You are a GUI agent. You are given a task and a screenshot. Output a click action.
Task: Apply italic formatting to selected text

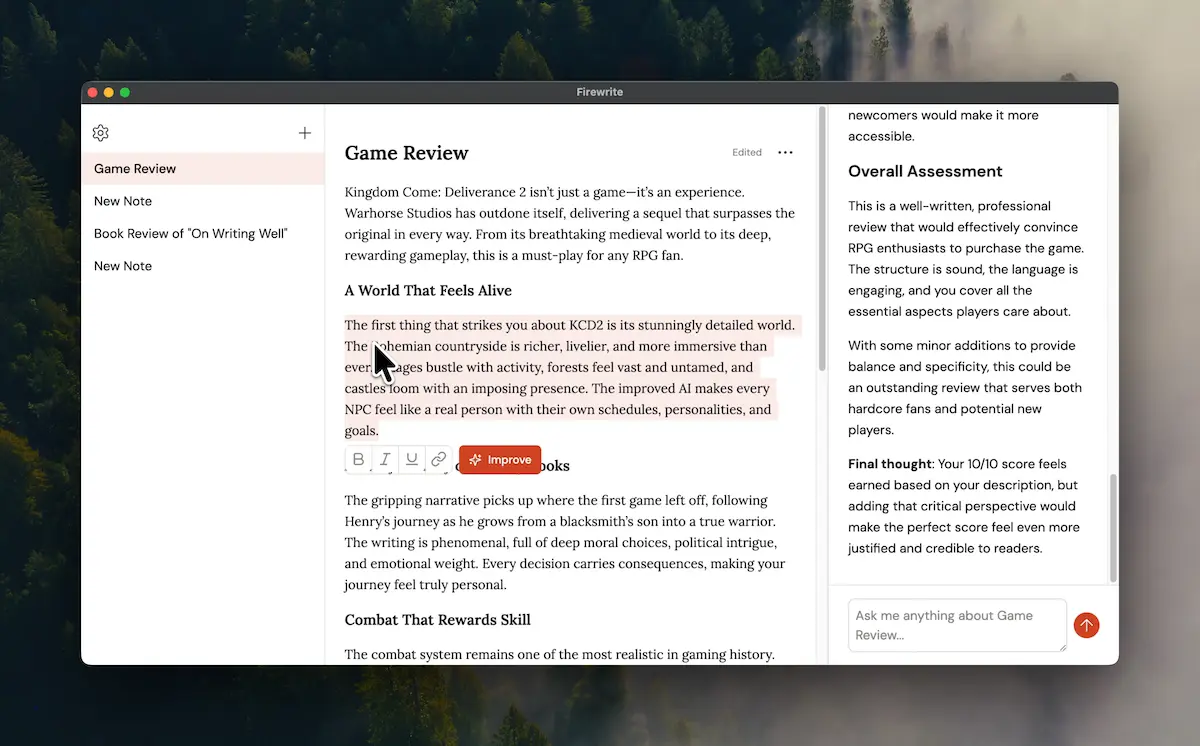tap(385, 460)
